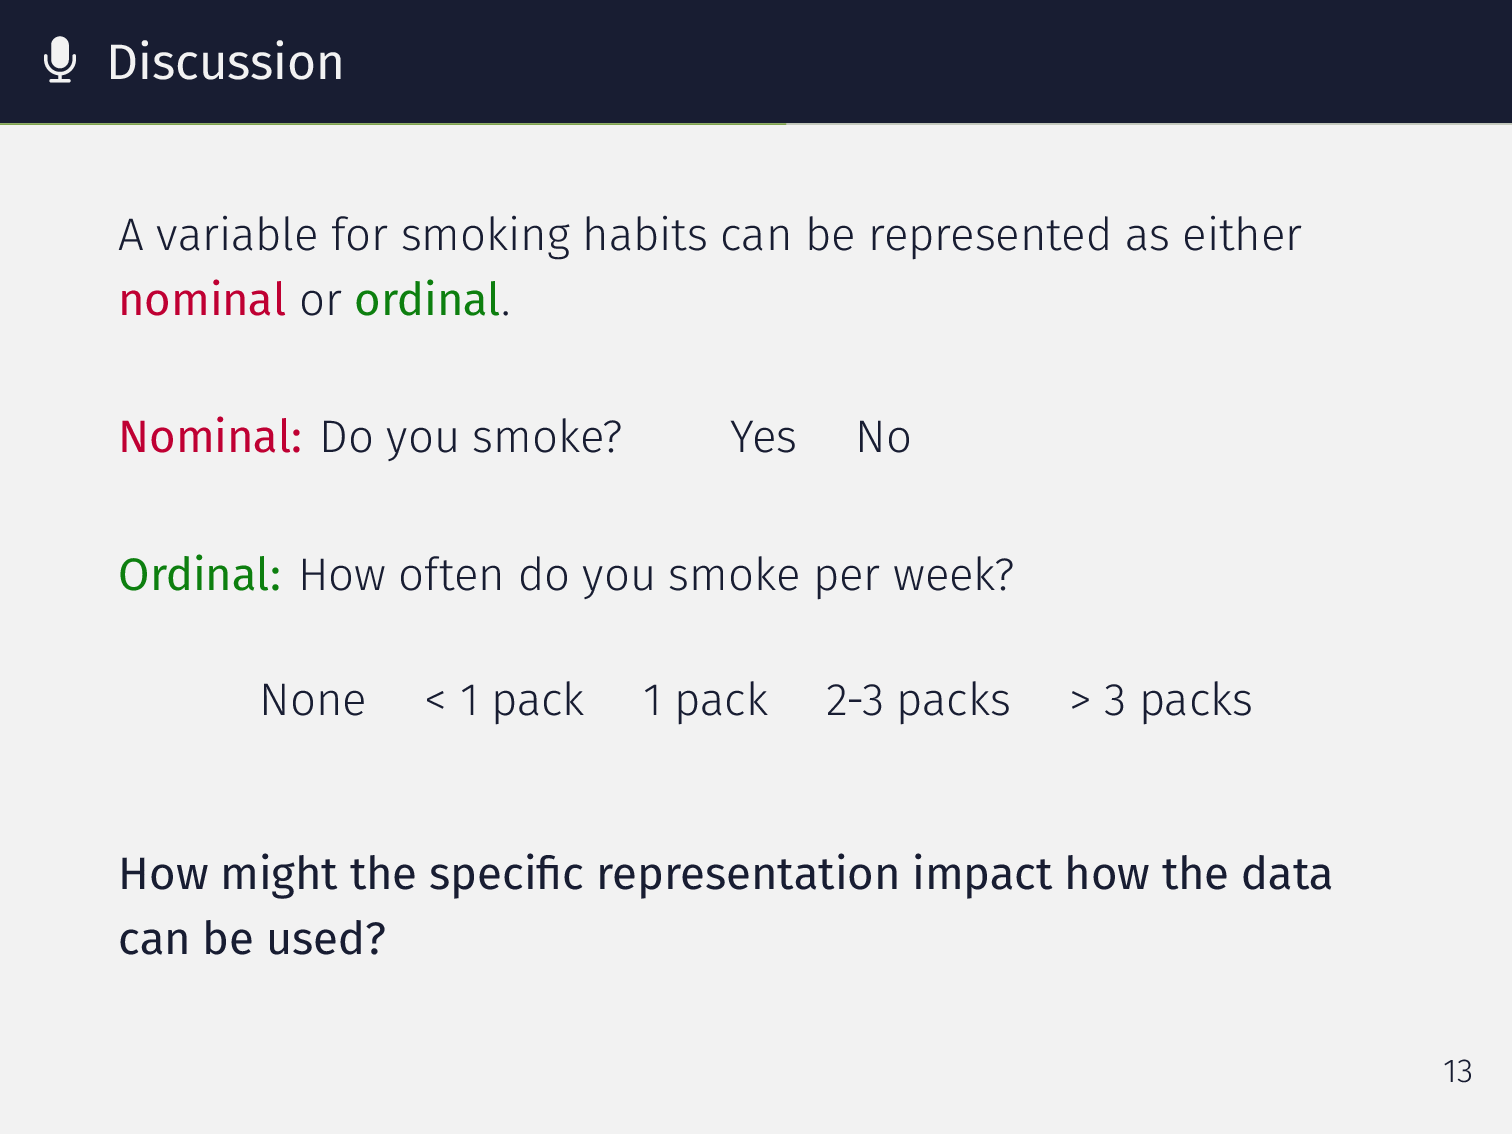Click the "Discussion" slide title
The width and height of the screenshot is (1512, 1134).
(x=225, y=62)
